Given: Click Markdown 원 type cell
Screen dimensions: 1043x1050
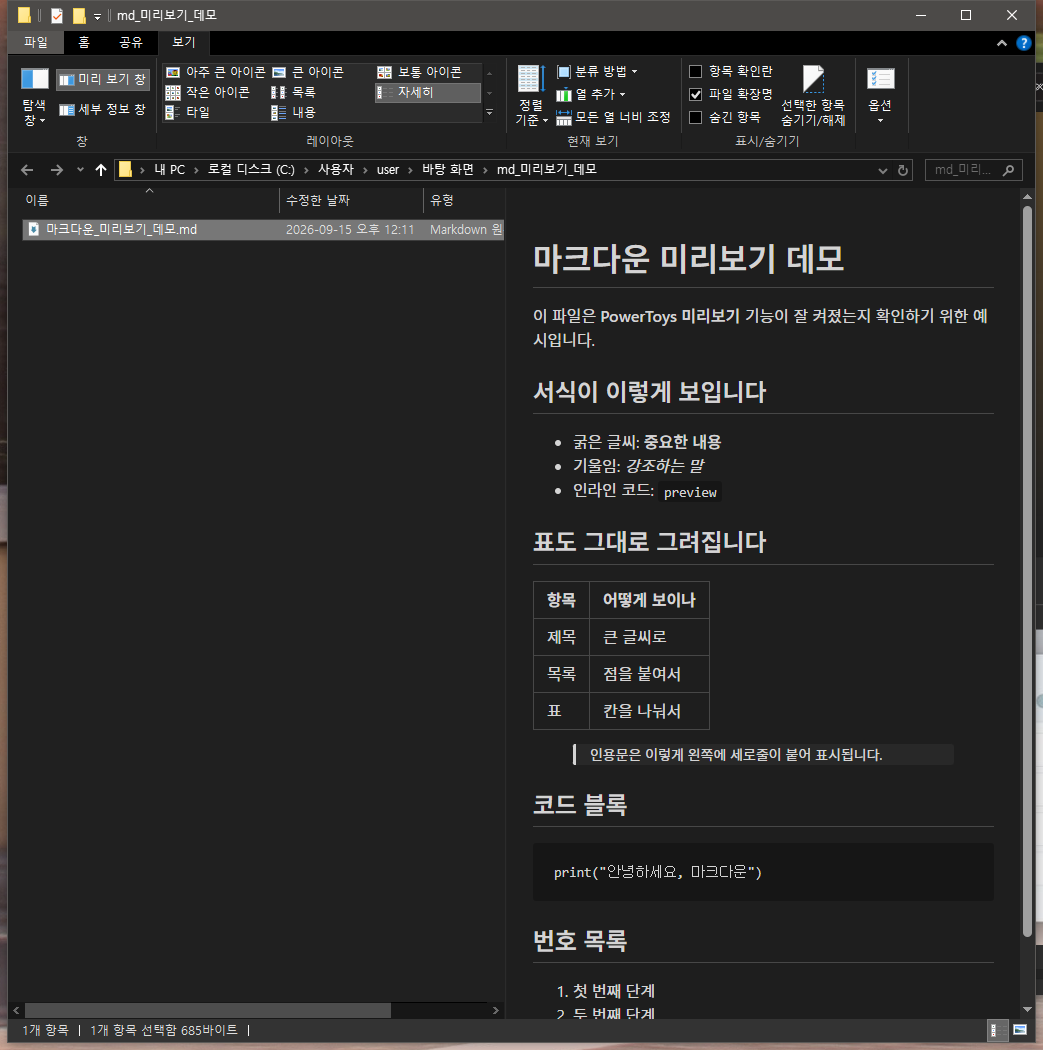Looking at the screenshot, I should click(466, 230).
